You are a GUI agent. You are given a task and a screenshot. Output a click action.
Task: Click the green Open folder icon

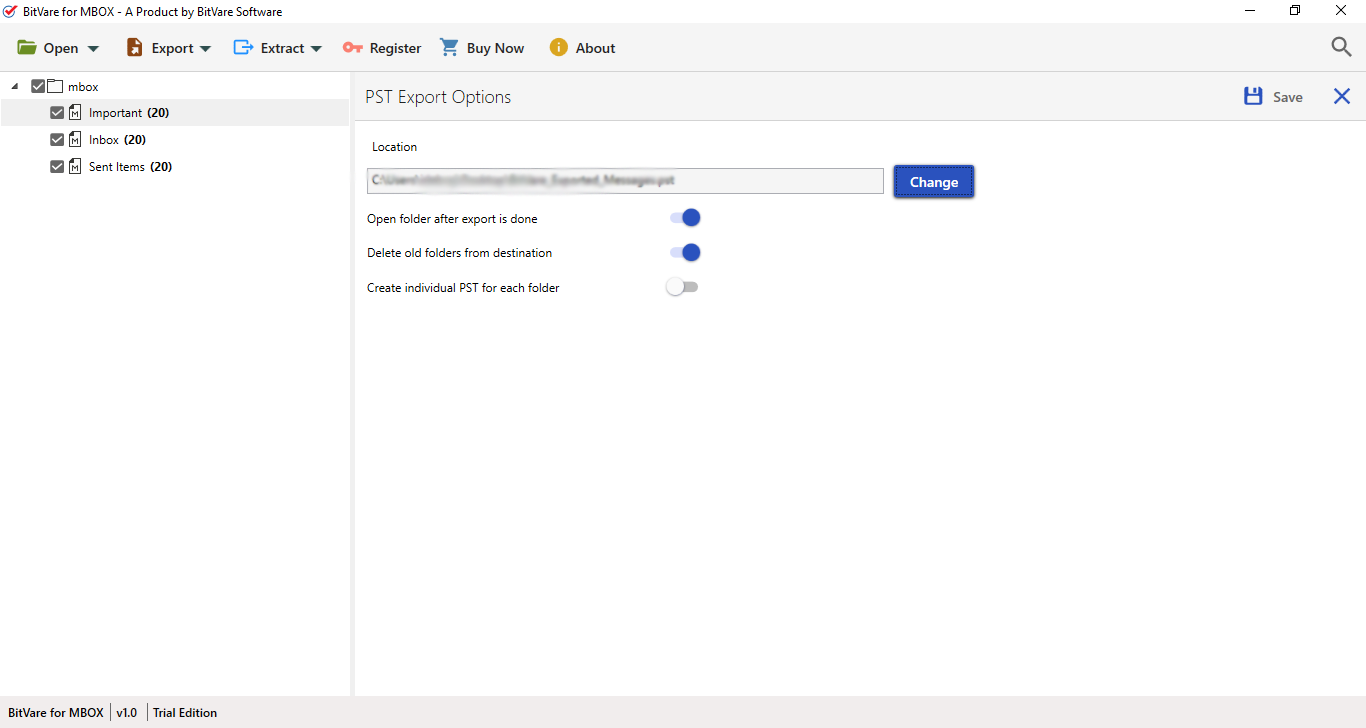27,48
